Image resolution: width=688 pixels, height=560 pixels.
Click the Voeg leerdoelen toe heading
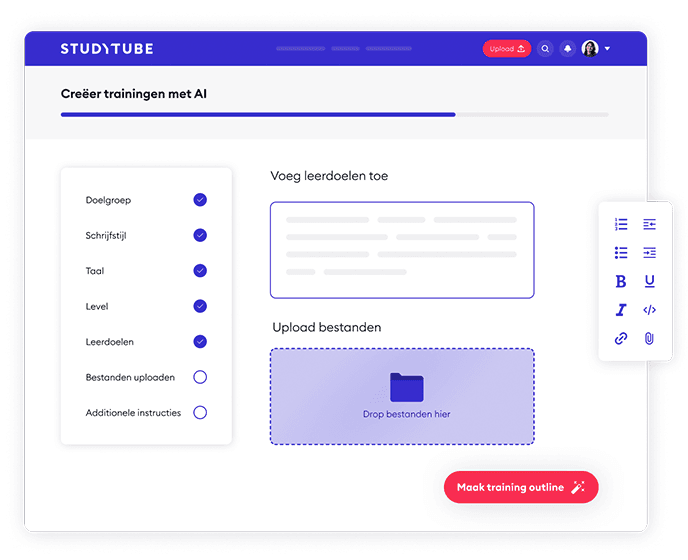pyautogui.click(x=329, y=176)
